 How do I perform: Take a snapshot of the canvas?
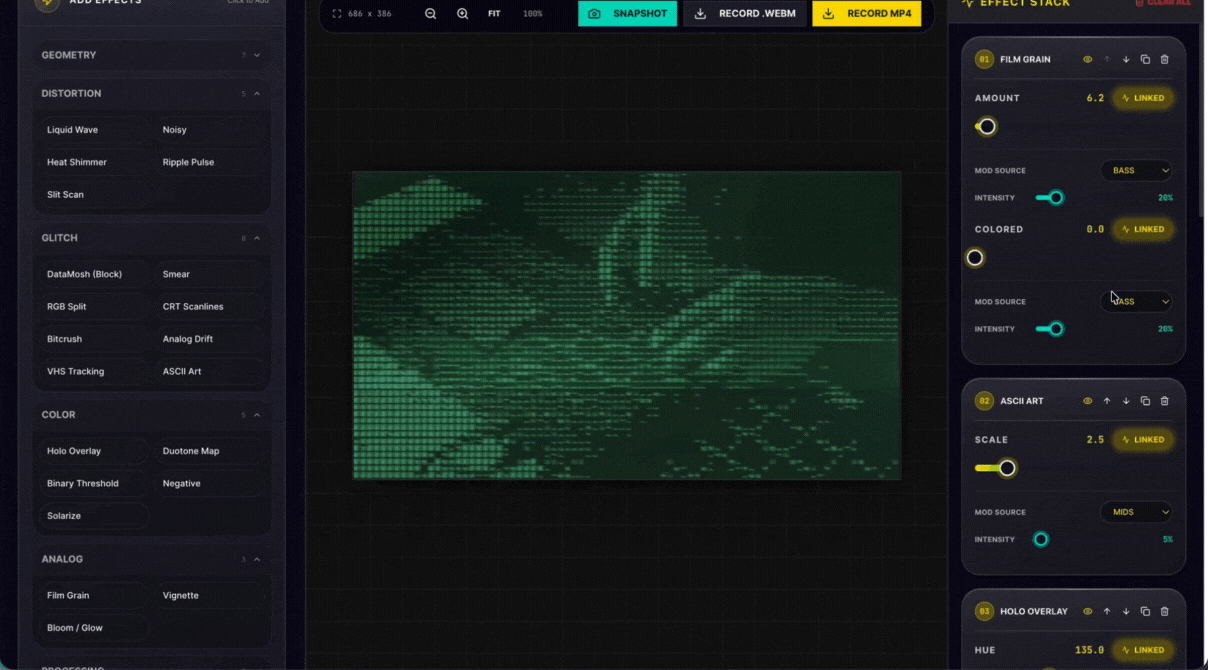(x=627, y=14)
